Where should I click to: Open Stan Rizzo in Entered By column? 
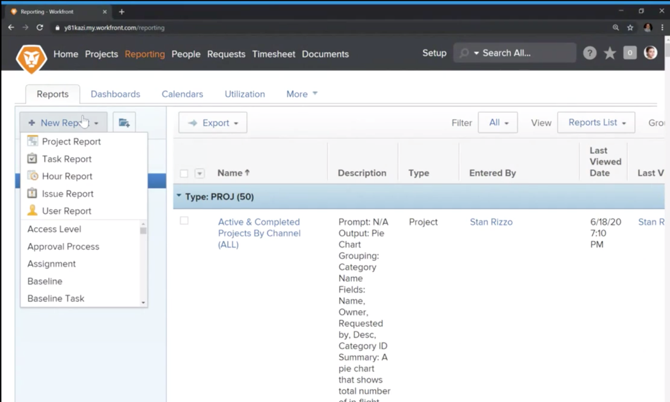491,222
